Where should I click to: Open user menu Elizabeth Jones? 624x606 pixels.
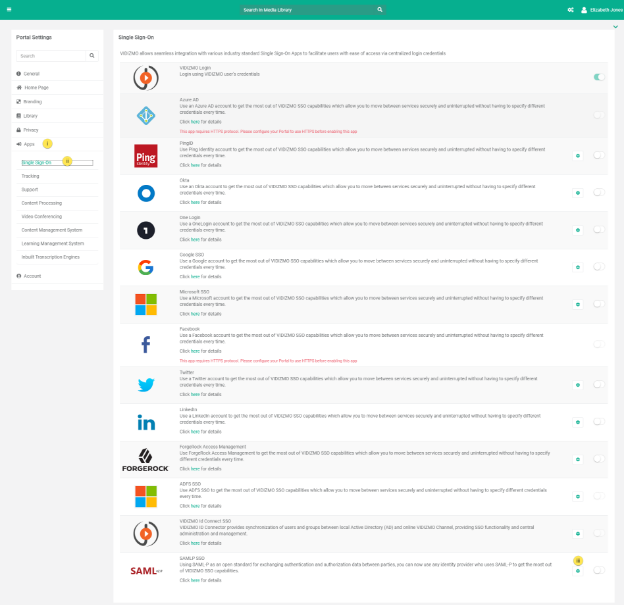(x=606, y=10)
